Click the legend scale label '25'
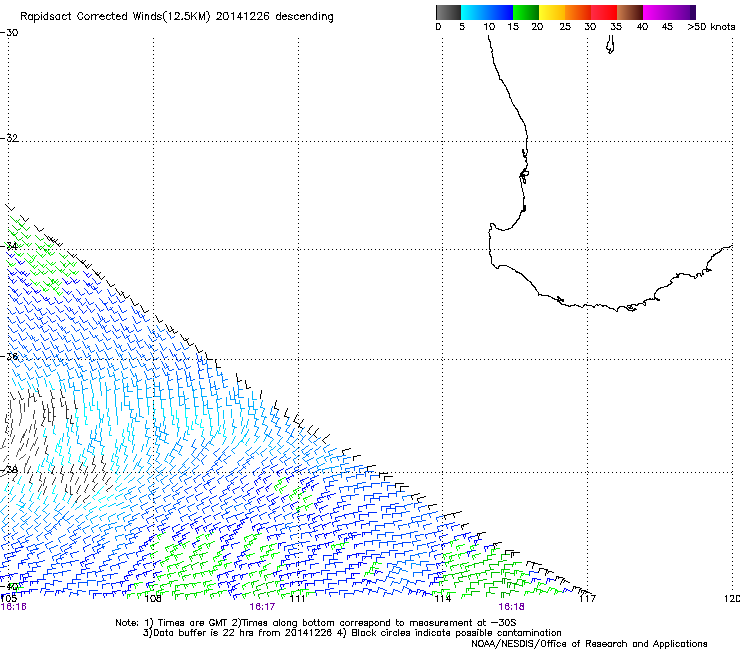Viewport: 740px width, 650px height. coord(565,27)
